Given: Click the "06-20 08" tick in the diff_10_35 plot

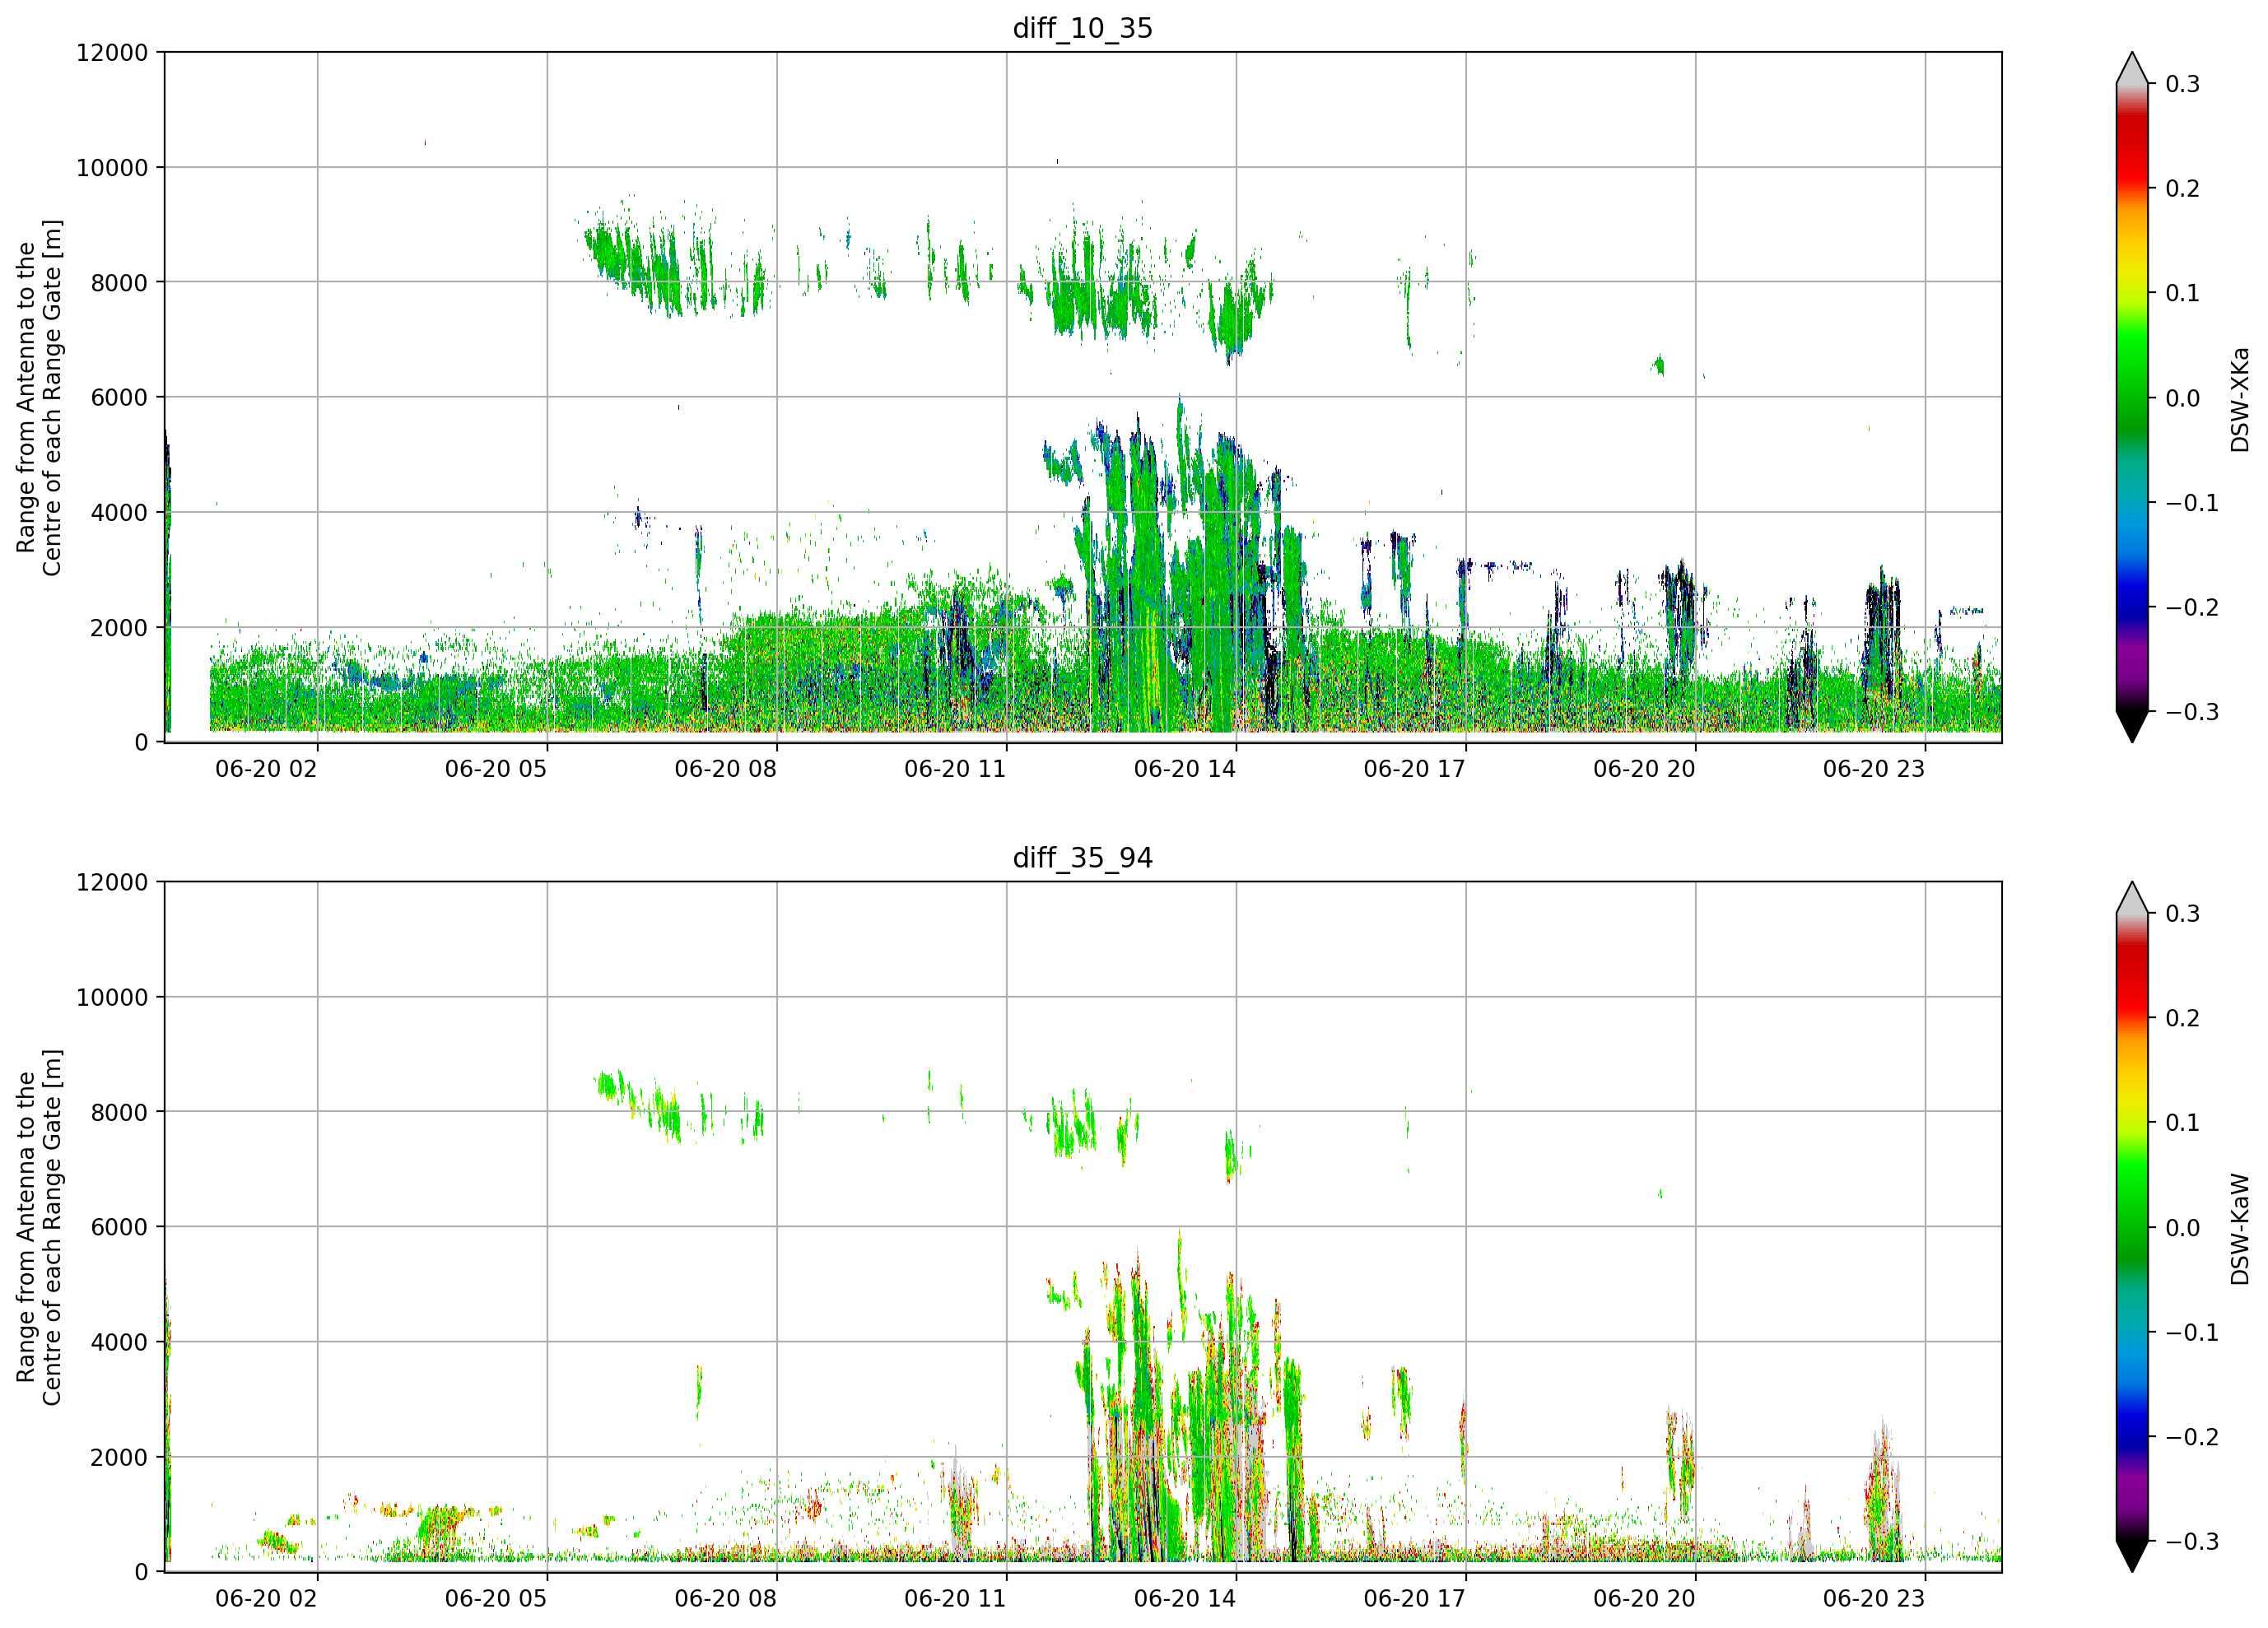Looking at the screenshot, I should 726,769.
